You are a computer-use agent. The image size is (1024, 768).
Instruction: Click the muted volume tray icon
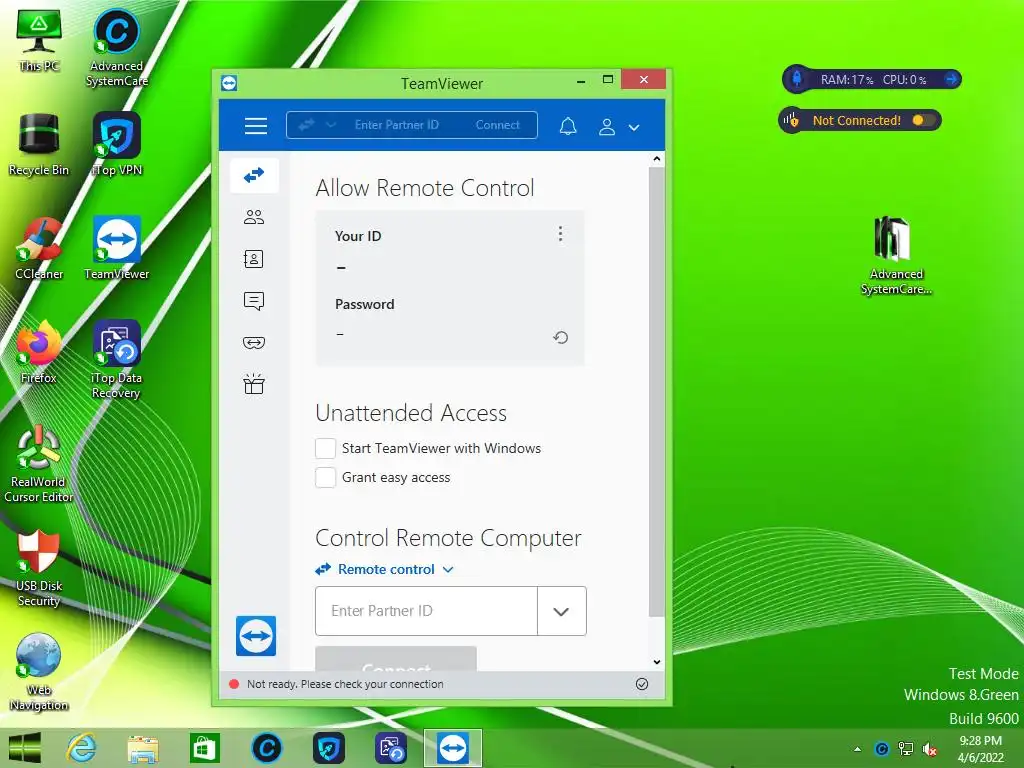click(x=930, y=749)
